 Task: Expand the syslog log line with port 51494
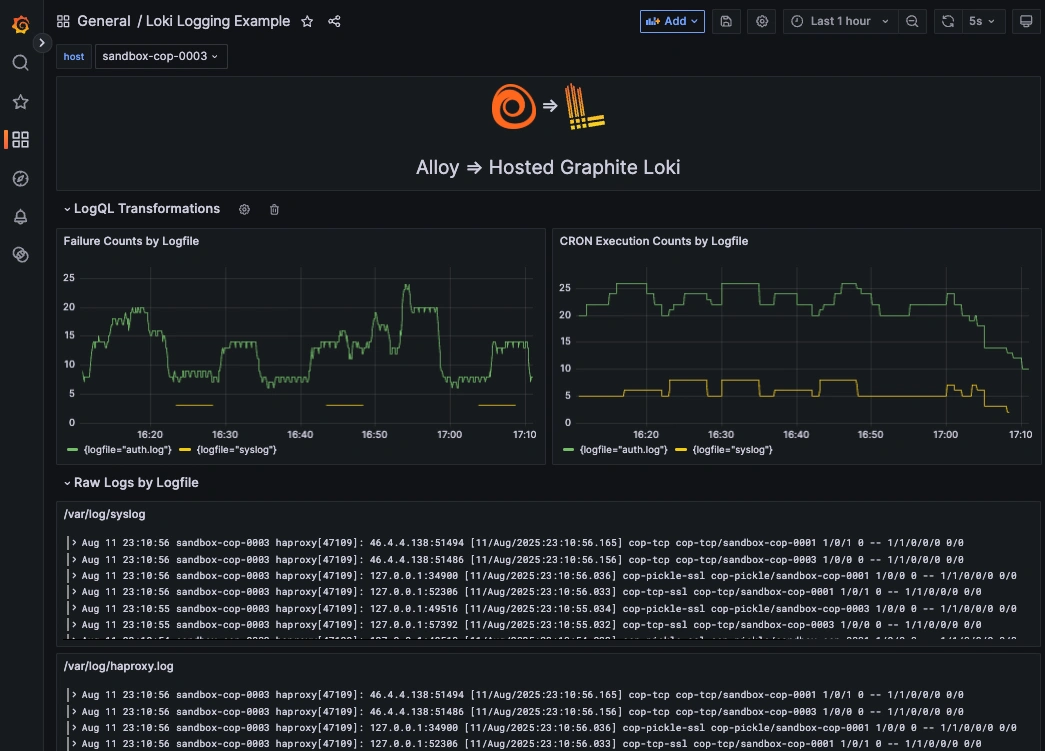click(x=73, y=543)
